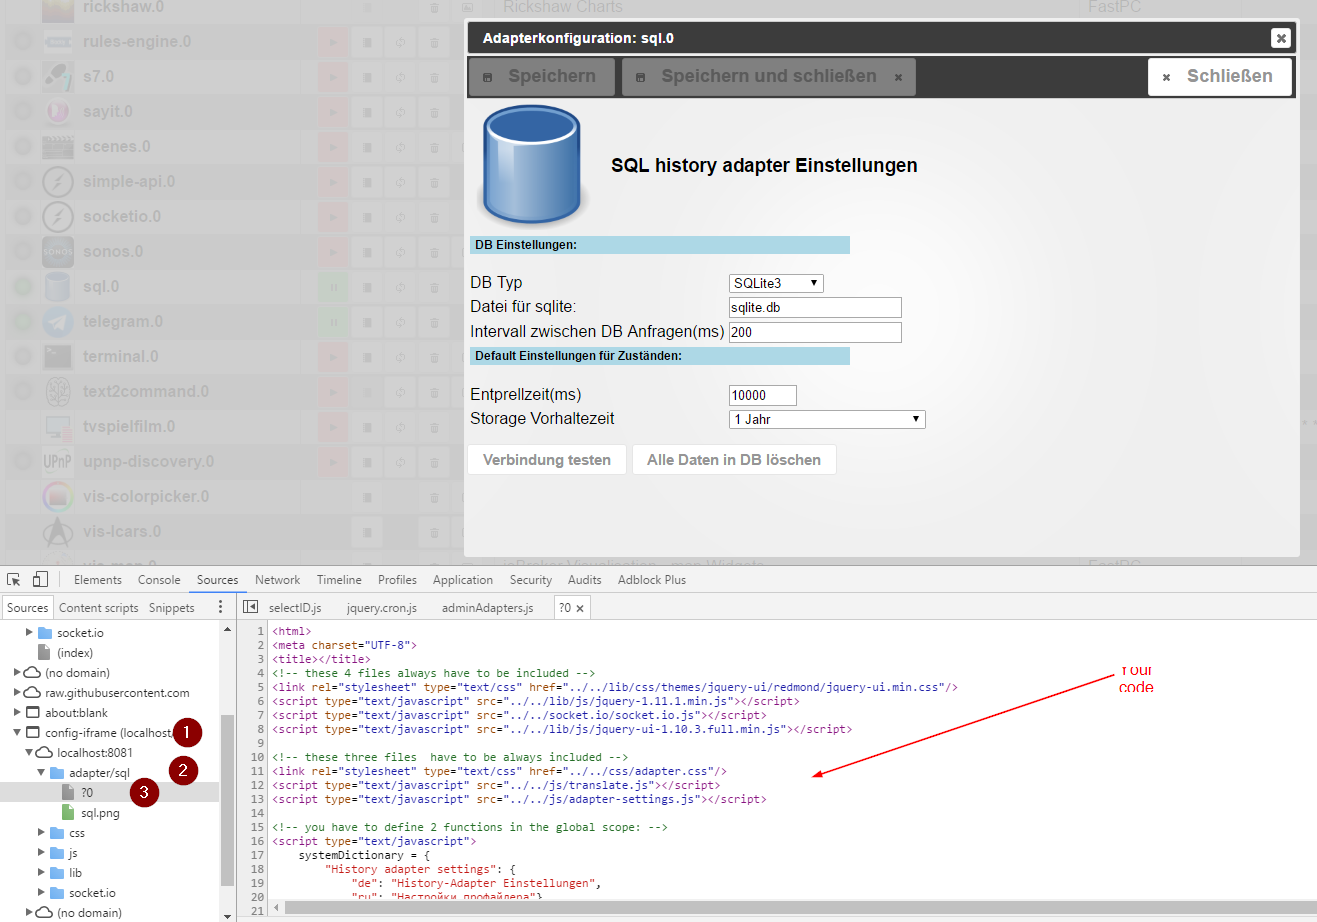
Task: Focus the Datei für sqlite field
Action: (x=815, y=307)
